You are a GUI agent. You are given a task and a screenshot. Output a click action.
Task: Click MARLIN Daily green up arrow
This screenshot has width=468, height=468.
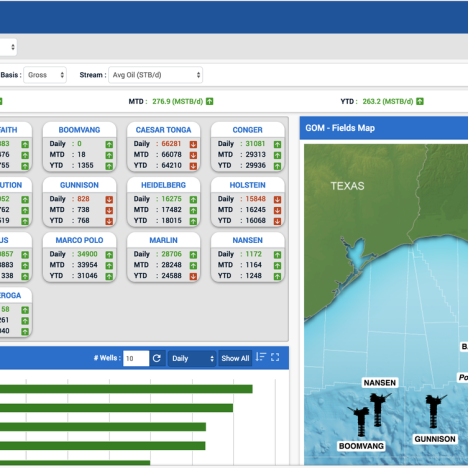(x=193, y=255)
